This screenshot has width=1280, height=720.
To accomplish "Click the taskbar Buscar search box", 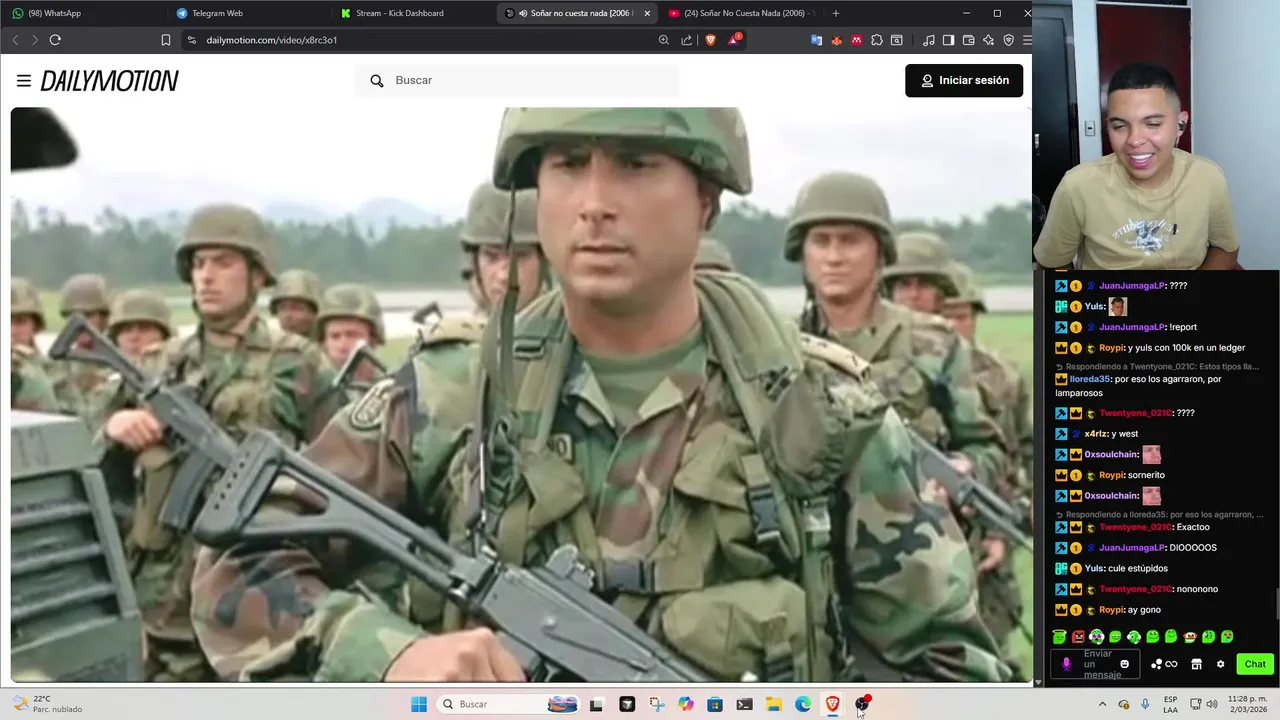I will pos(509,704).
